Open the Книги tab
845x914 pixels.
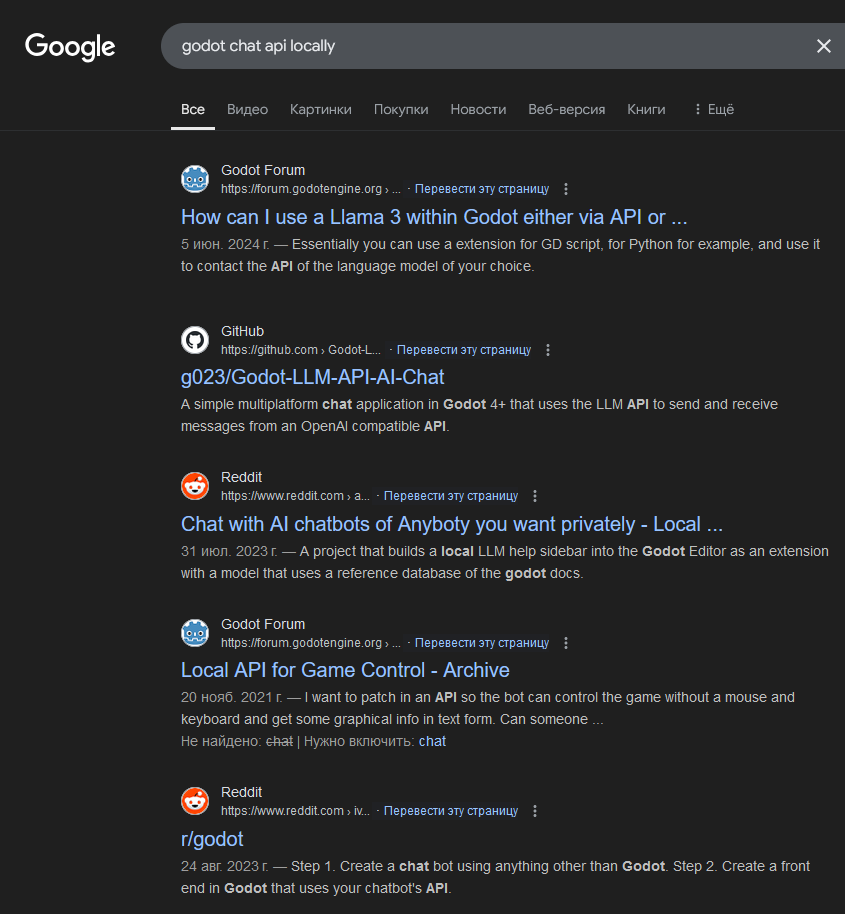pos(646,109)
